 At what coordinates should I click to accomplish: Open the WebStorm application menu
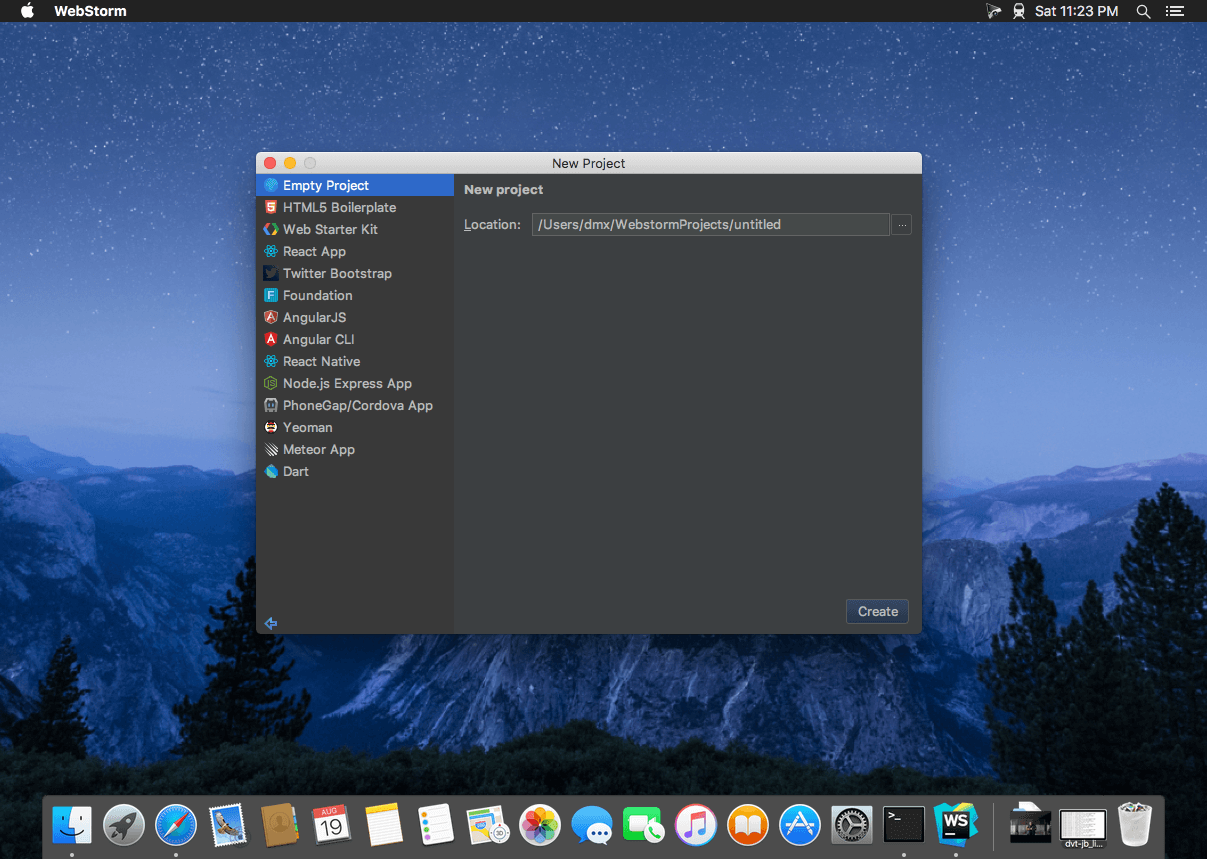click(90, 11)
